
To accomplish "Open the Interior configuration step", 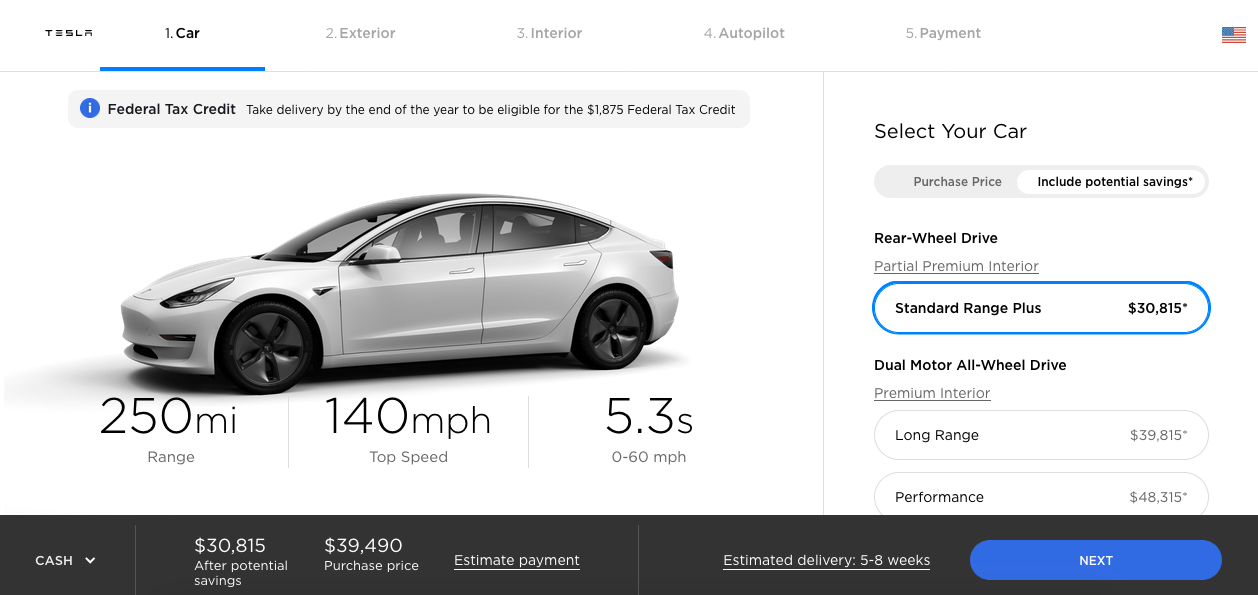I will click(549, 33).
